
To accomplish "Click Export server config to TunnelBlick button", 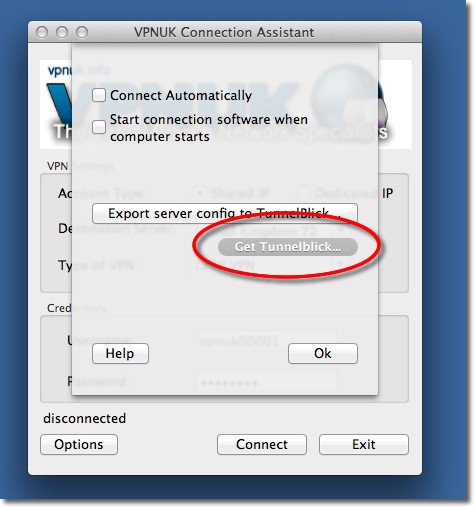I will click(x=225, y=213).
